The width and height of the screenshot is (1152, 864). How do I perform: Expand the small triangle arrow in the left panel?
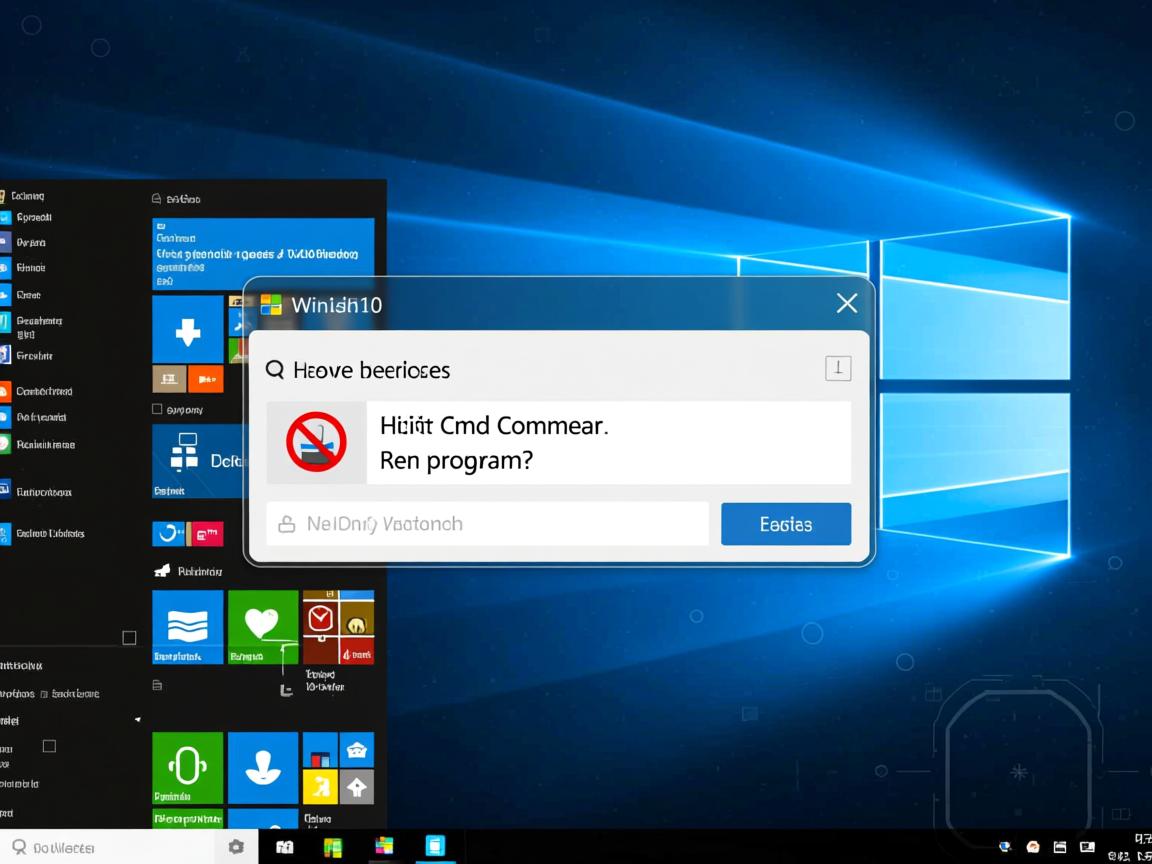[137, 720]
